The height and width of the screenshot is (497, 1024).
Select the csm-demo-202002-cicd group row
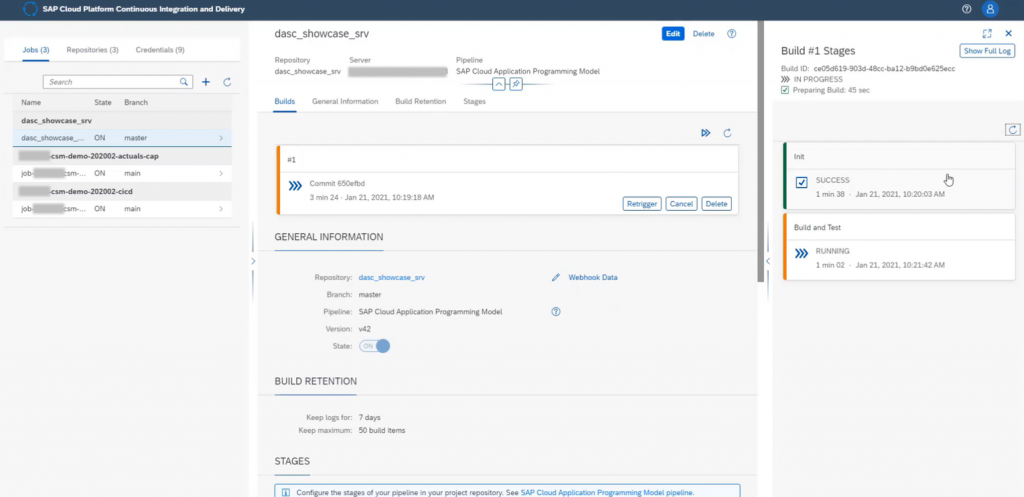click(x=122, y=191)
